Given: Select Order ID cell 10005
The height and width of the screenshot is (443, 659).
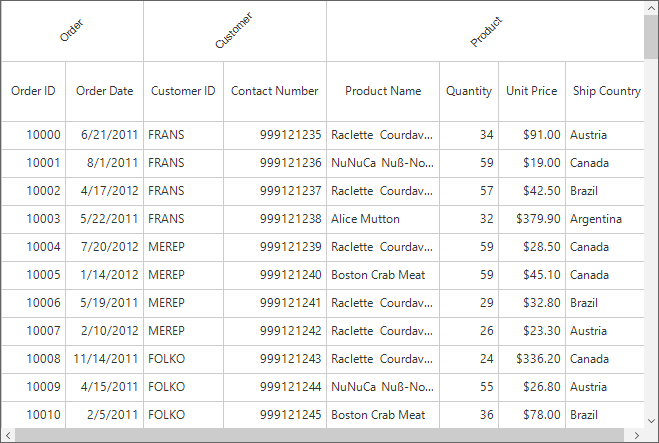Looking at the screenshot, I should [x=33, y=275].
